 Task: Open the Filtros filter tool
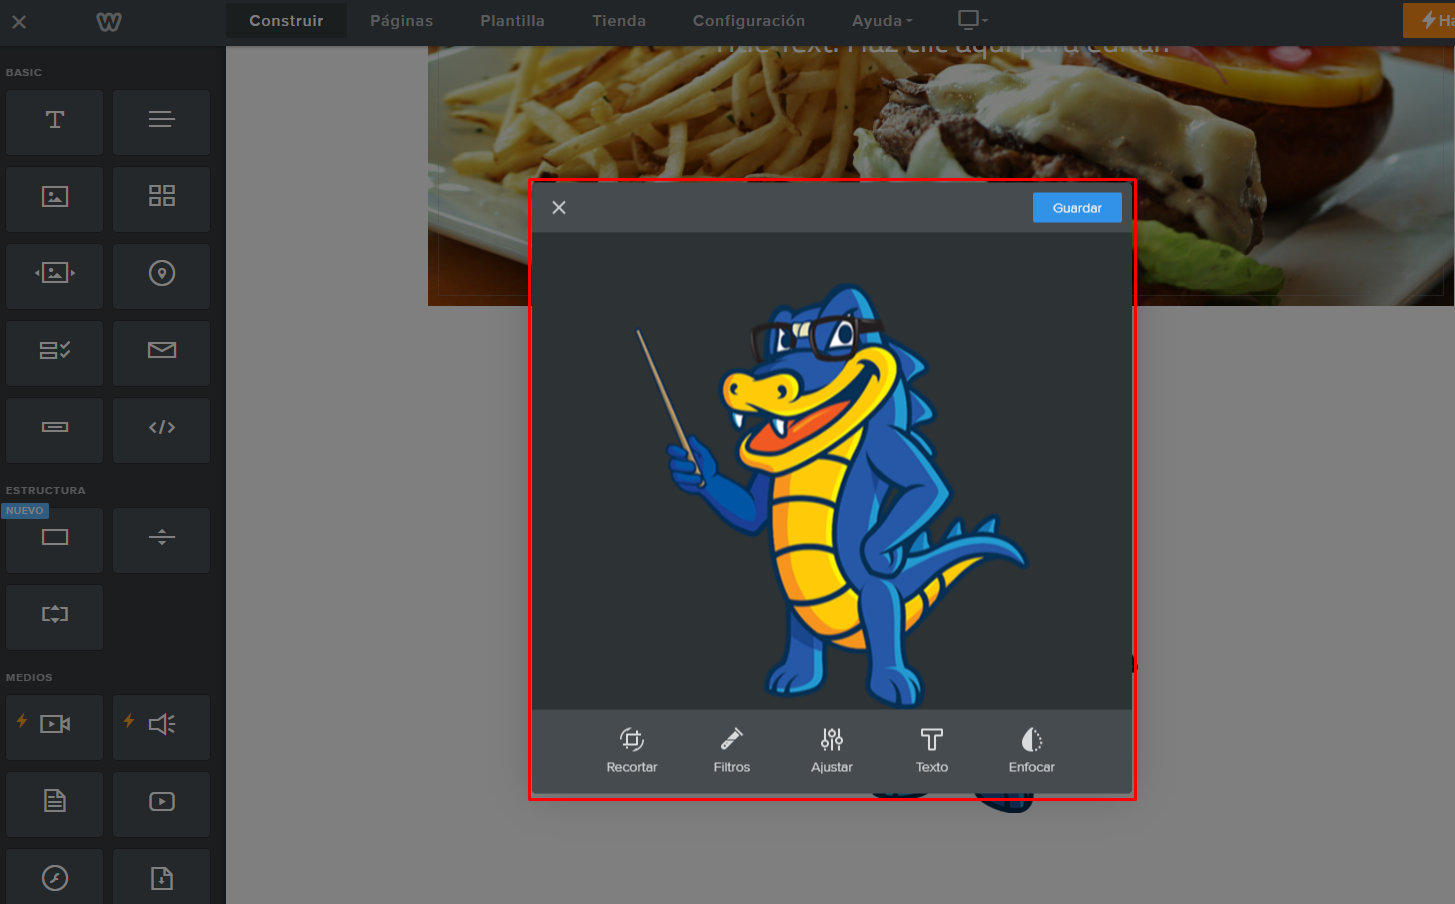tap(732, 751)
